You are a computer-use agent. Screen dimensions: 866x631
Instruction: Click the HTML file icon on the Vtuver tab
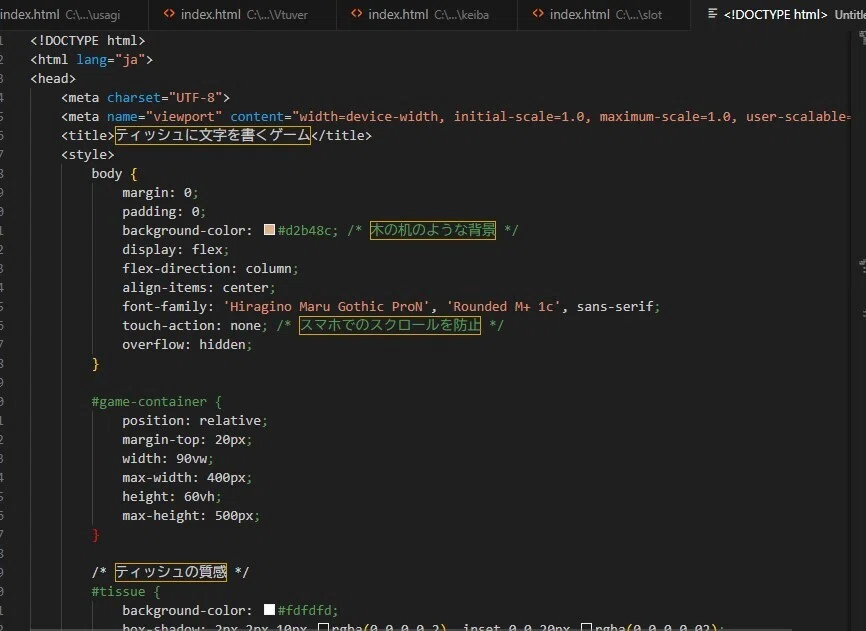pos(169,14)
